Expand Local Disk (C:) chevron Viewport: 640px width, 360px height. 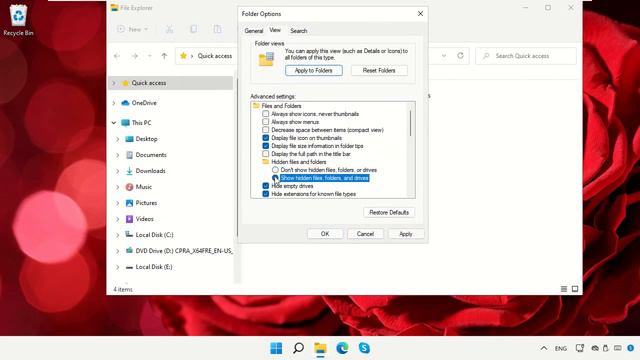pos(118,235)
